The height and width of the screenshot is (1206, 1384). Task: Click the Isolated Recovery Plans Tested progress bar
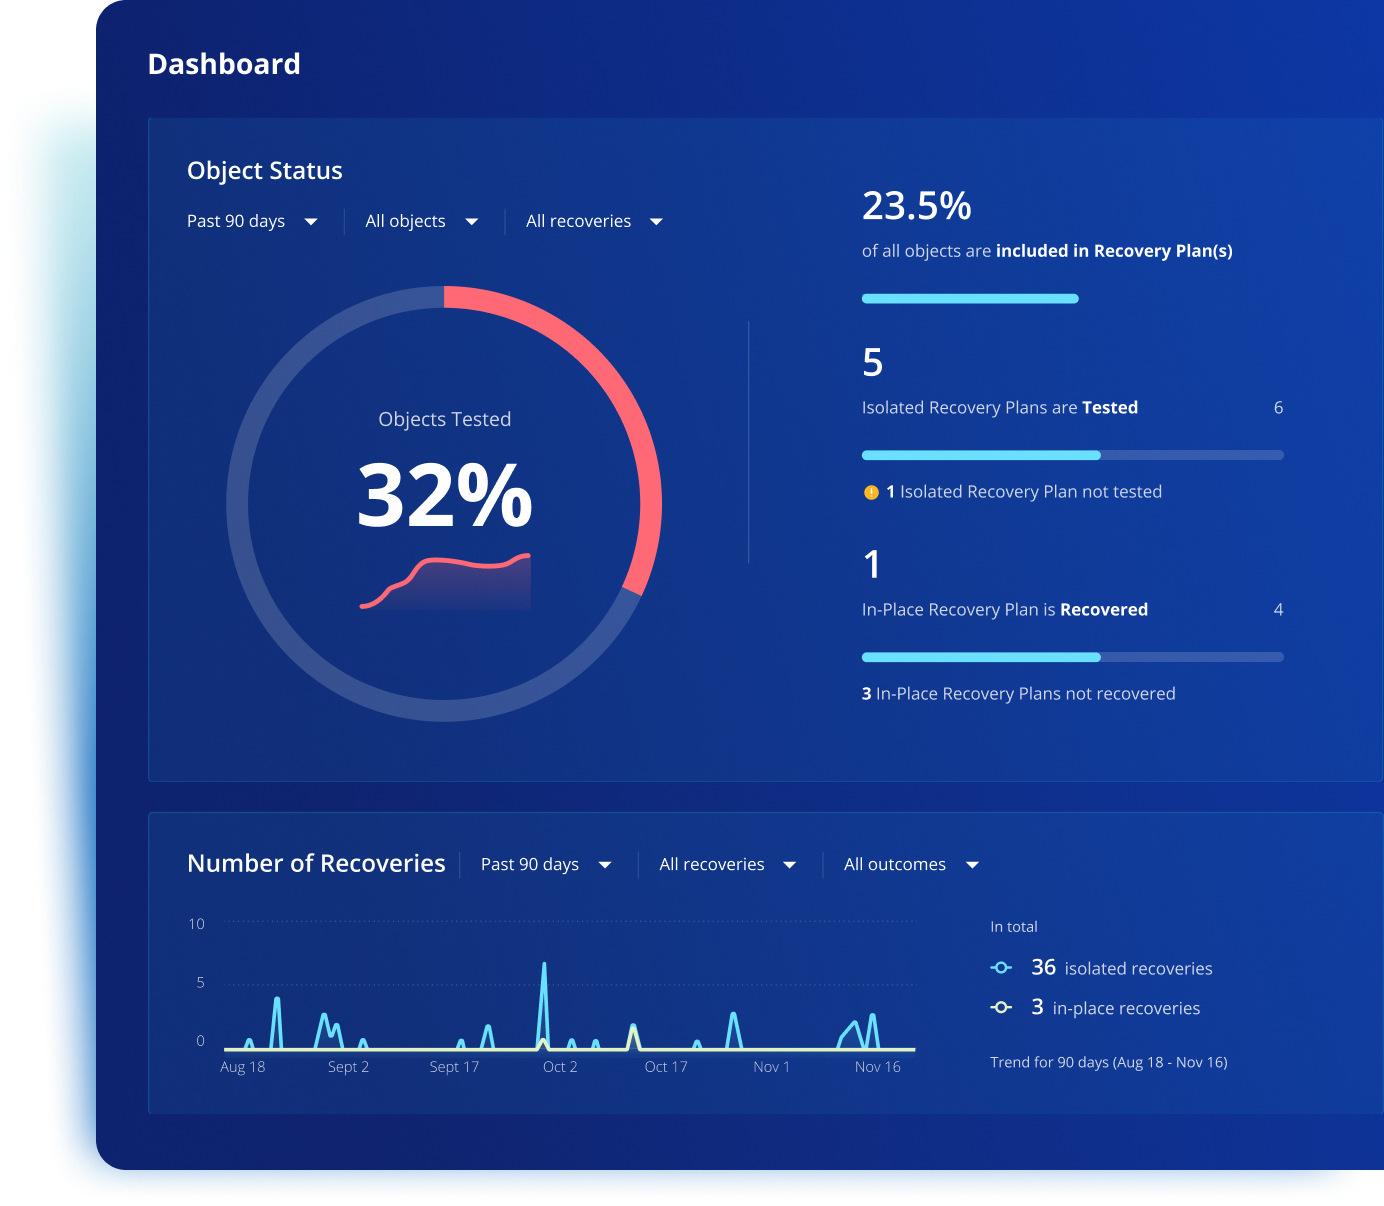[x=1072, y=456]
